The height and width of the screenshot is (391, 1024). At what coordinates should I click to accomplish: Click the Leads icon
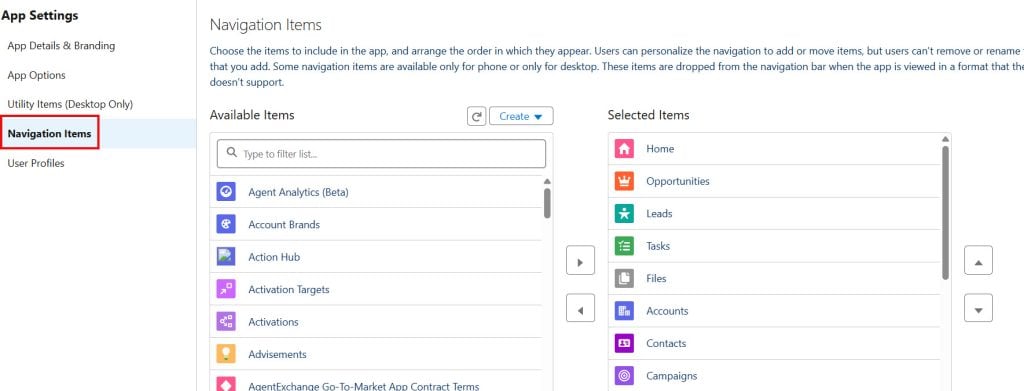[x=624, y=213]
